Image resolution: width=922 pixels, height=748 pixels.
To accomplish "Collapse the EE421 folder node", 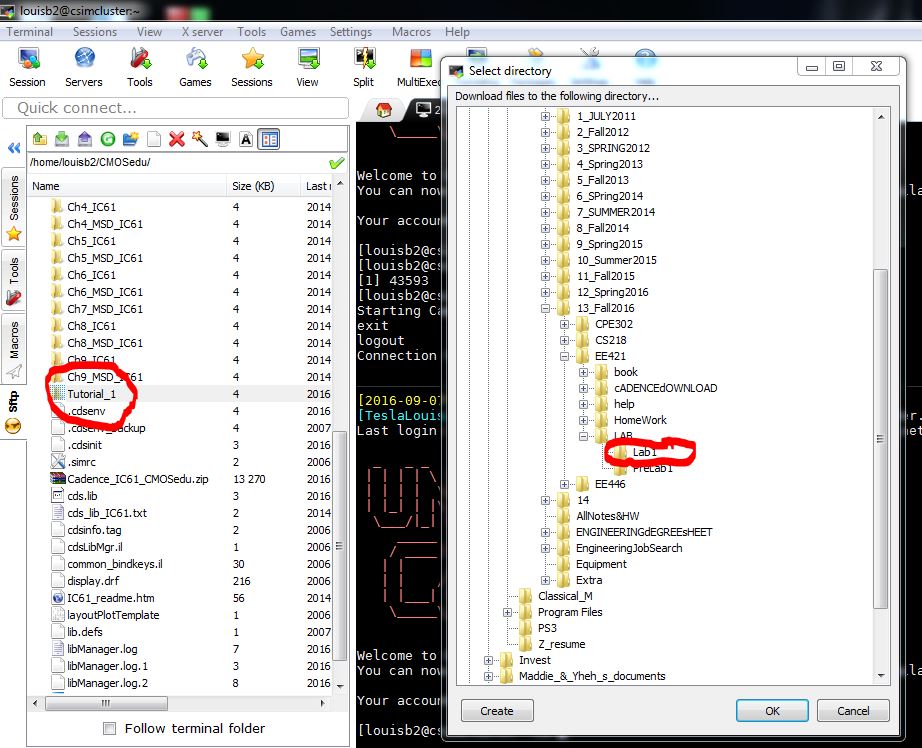I will tap(565, 356).
